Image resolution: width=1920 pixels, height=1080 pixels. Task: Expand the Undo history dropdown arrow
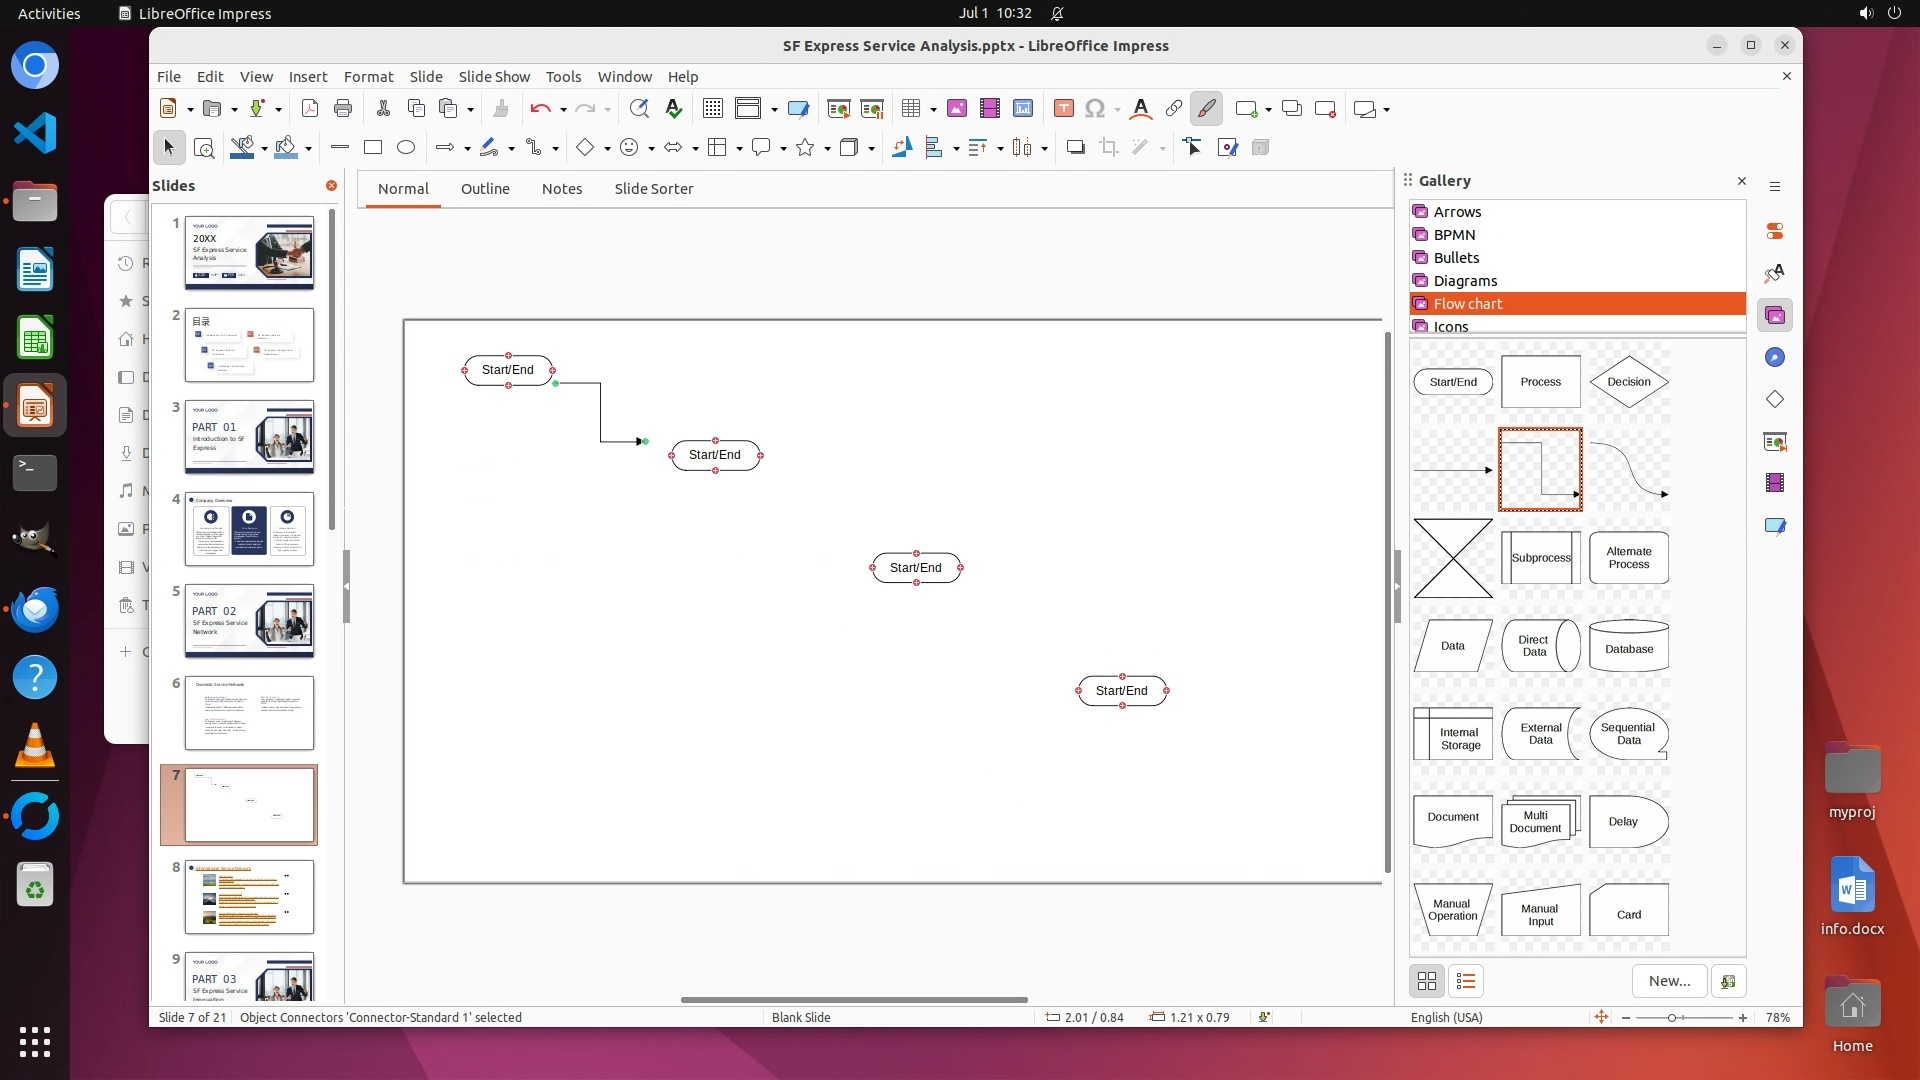(x=563, y=110)
